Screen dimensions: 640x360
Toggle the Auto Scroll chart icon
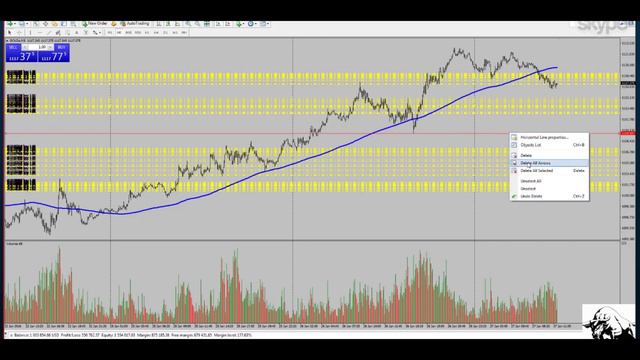218,24
